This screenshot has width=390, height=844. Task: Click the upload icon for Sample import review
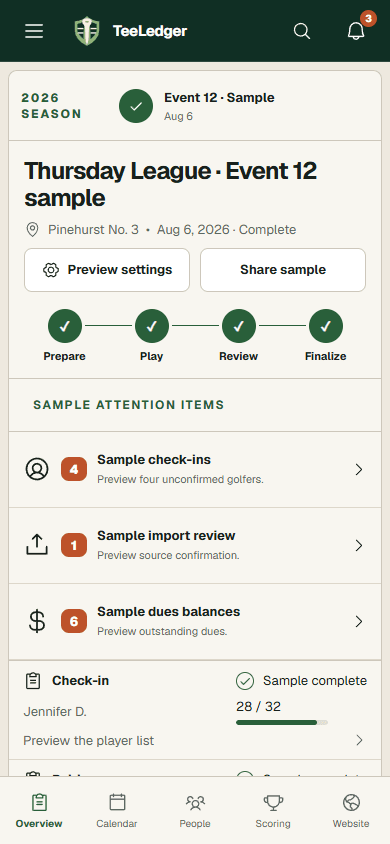[x=37, y=545]
